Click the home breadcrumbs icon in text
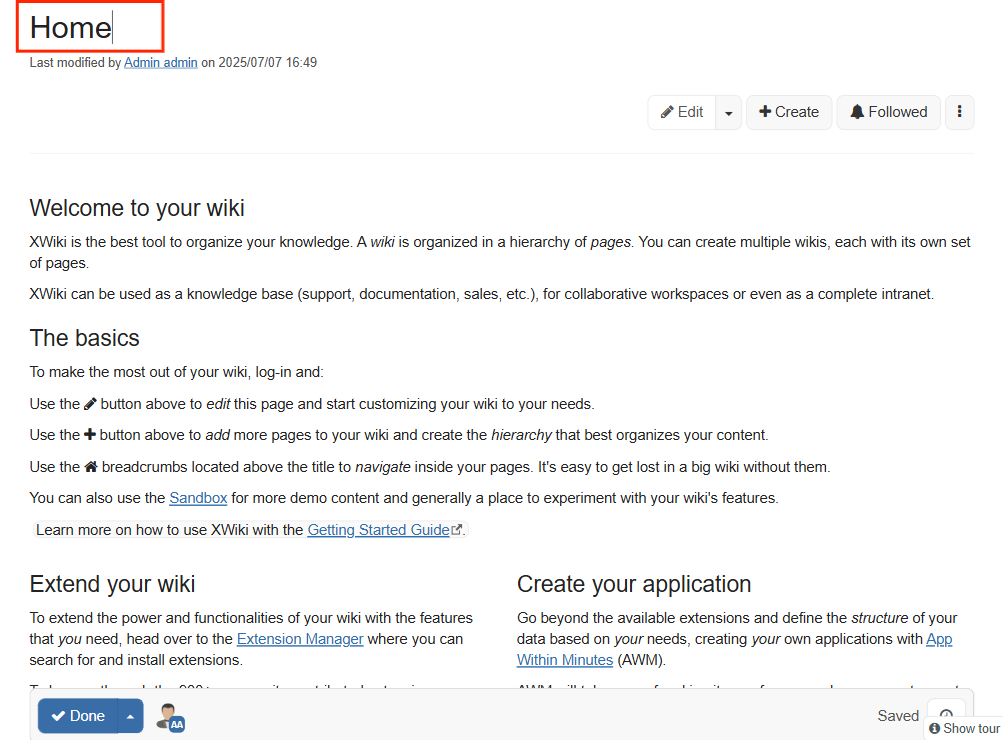The image size is (1003, 740). pyautogui.click(x=91, y=466)
